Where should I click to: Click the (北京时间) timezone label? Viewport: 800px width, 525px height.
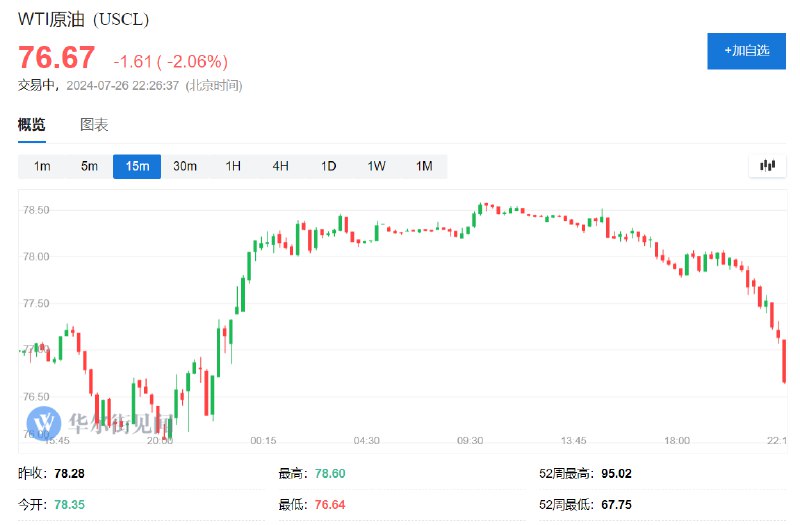point(214,86)
